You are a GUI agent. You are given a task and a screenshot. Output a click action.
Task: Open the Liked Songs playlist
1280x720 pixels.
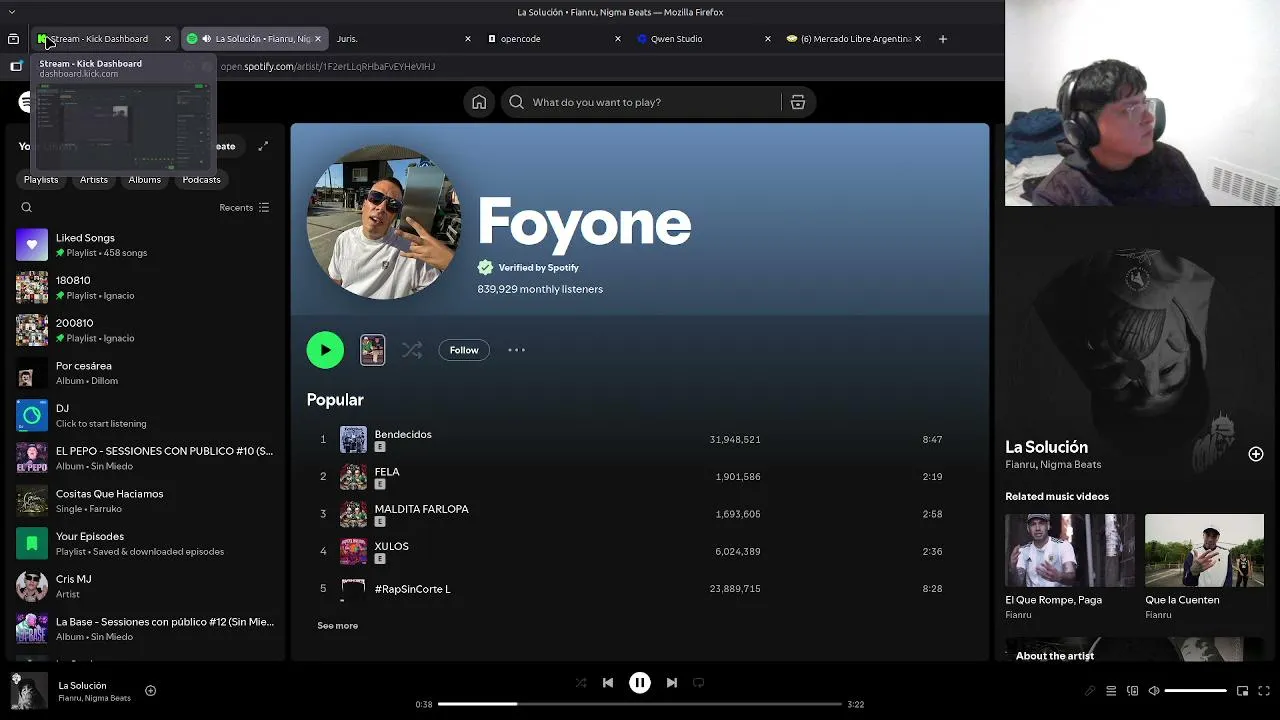coord(145,245)
